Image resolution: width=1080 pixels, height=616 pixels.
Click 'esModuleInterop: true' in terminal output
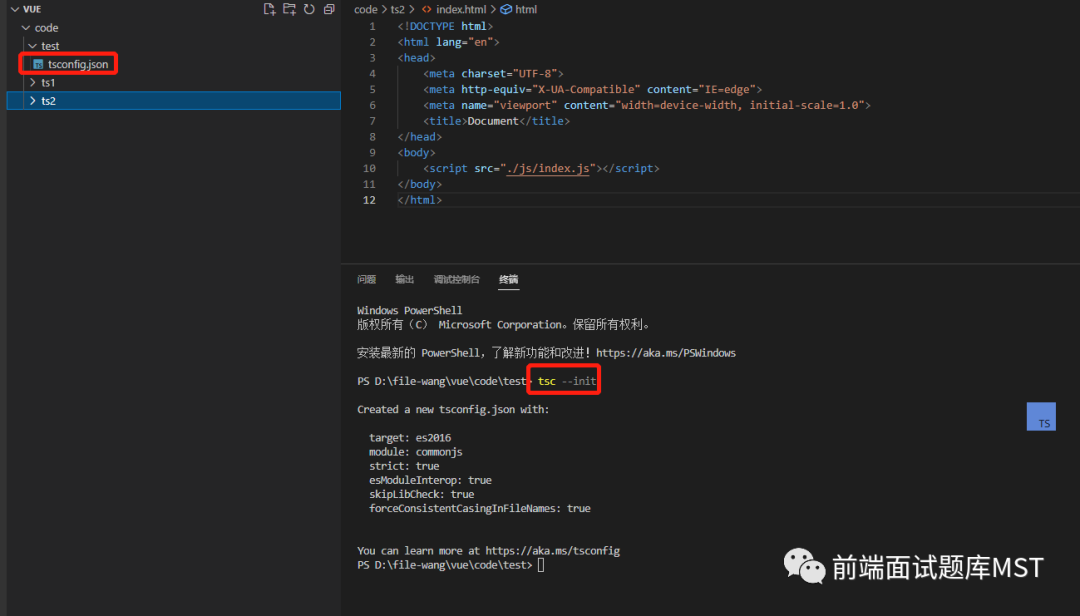(x=430, y=480)
